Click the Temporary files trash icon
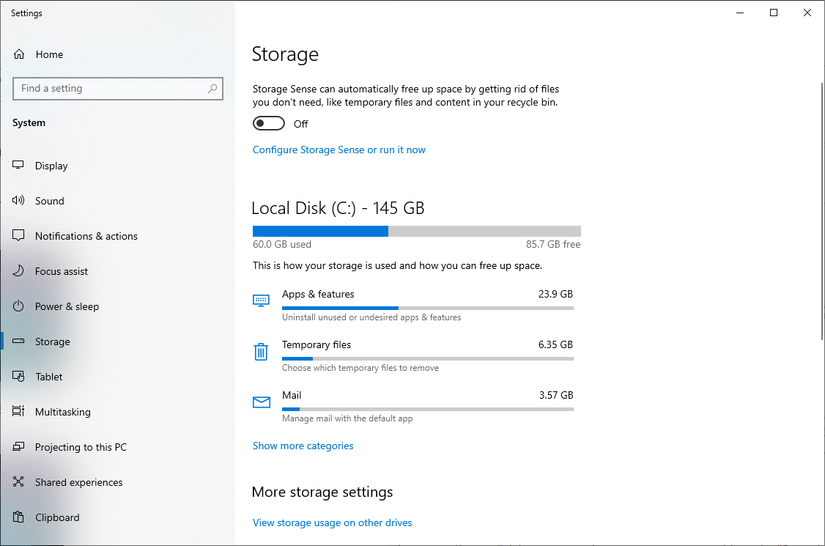 (261, 351)
